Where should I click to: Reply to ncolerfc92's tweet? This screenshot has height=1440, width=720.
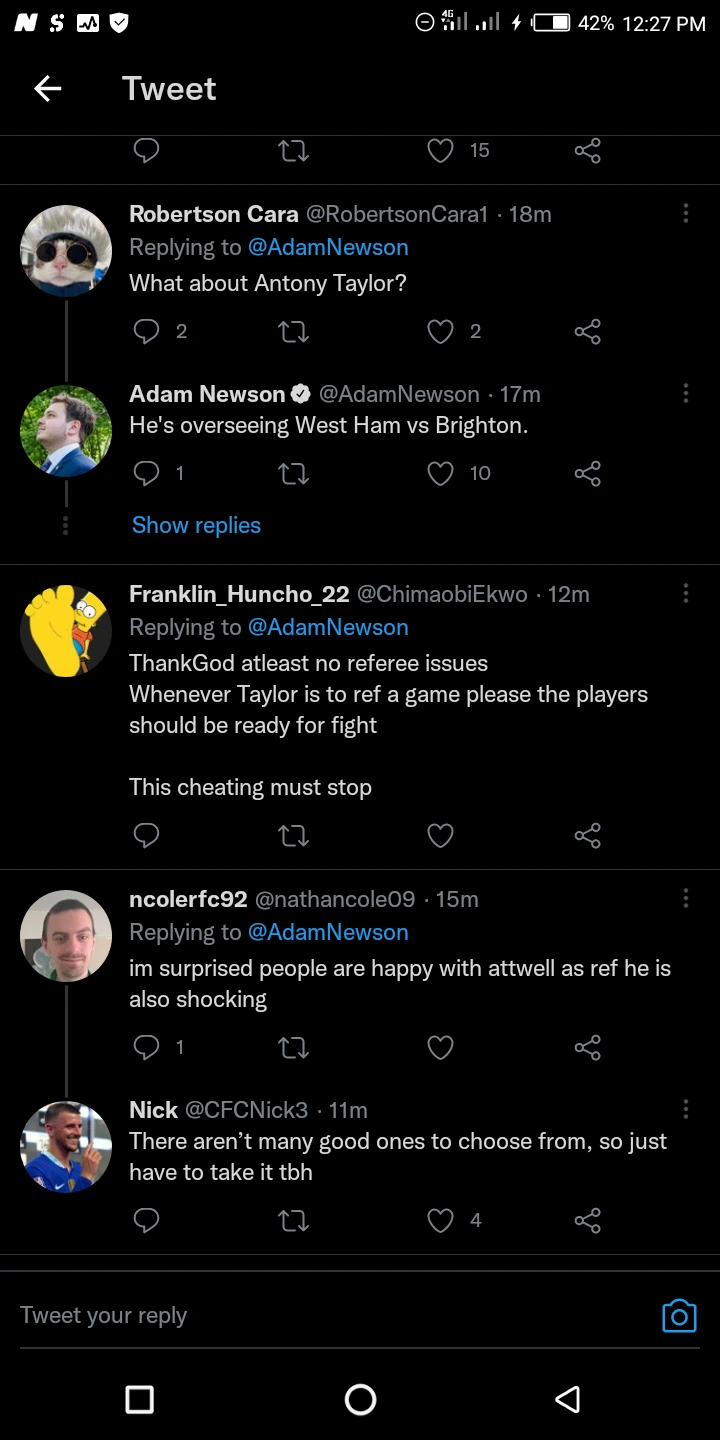pyautogui.click(x=147, y=1047)
